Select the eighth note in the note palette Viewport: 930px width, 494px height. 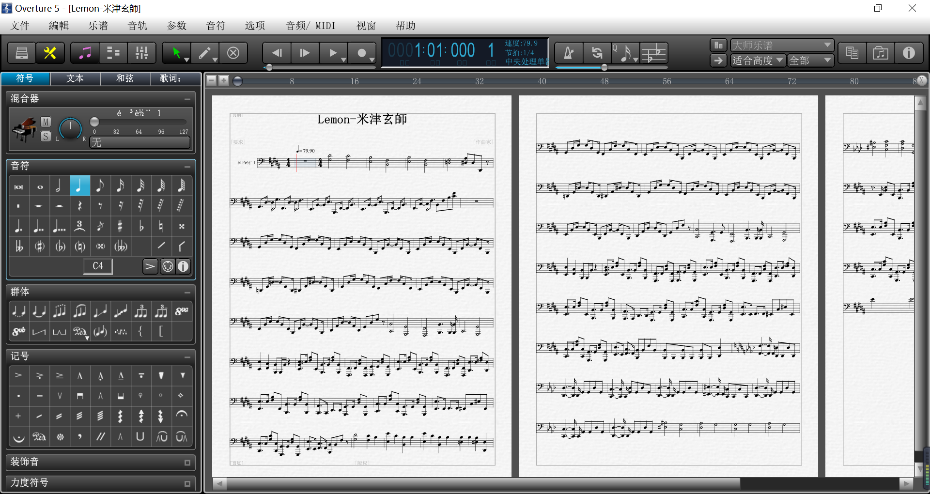pyautogui.click(x=100, y=186)
